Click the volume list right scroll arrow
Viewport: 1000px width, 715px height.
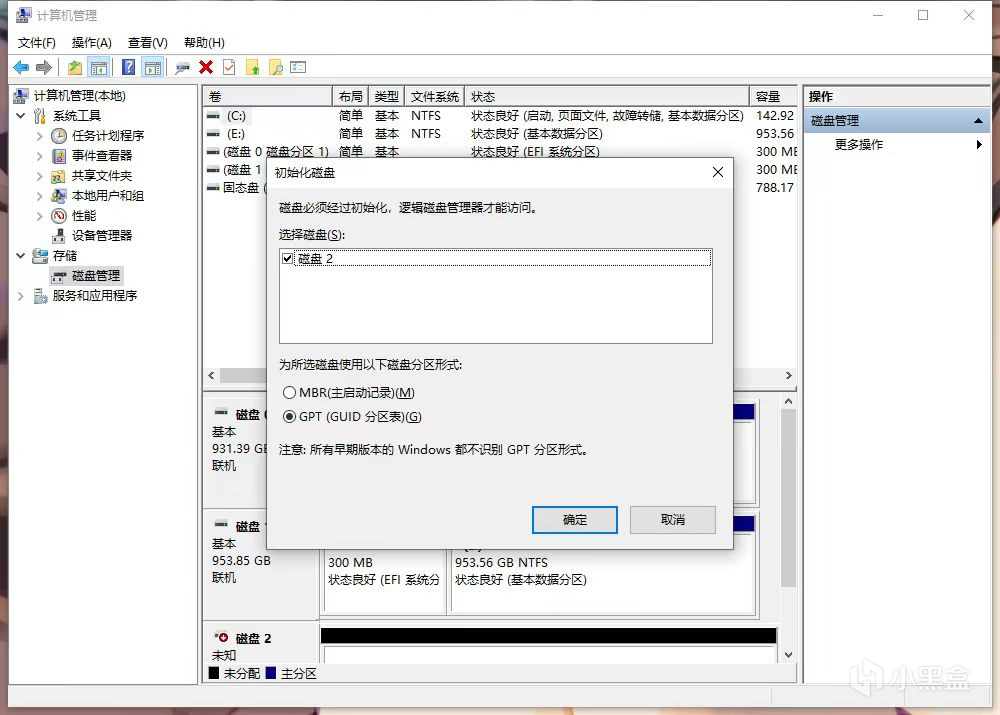pyautogui.click(x=789, y=376)
